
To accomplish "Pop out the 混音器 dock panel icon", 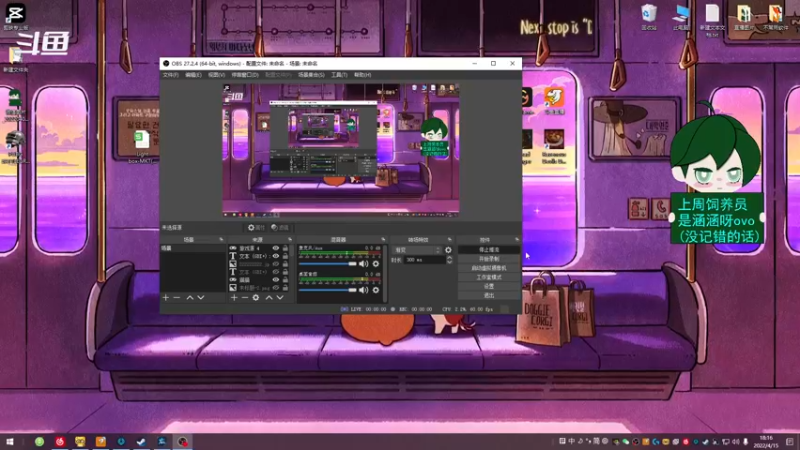I will pos(383,239).
